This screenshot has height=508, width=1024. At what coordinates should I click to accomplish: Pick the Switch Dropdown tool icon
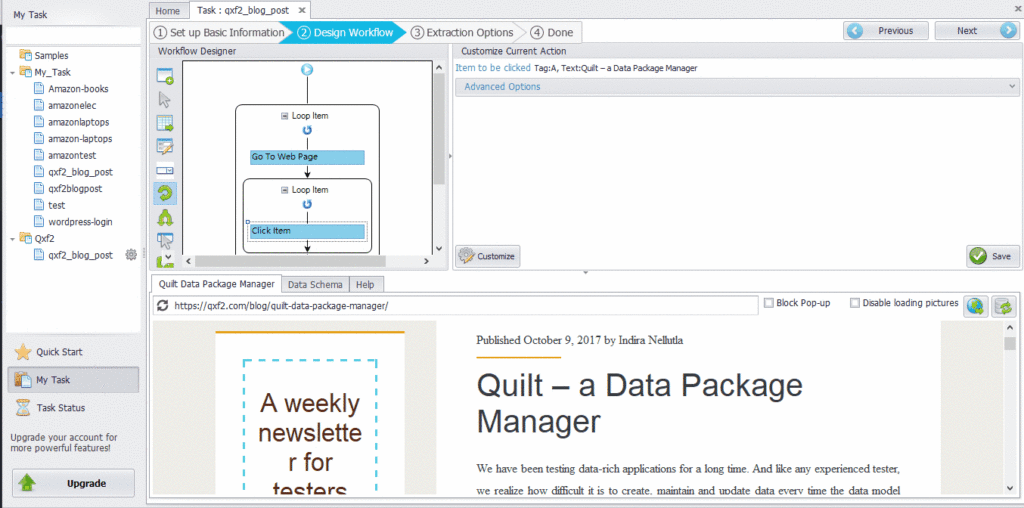(165, 170)
